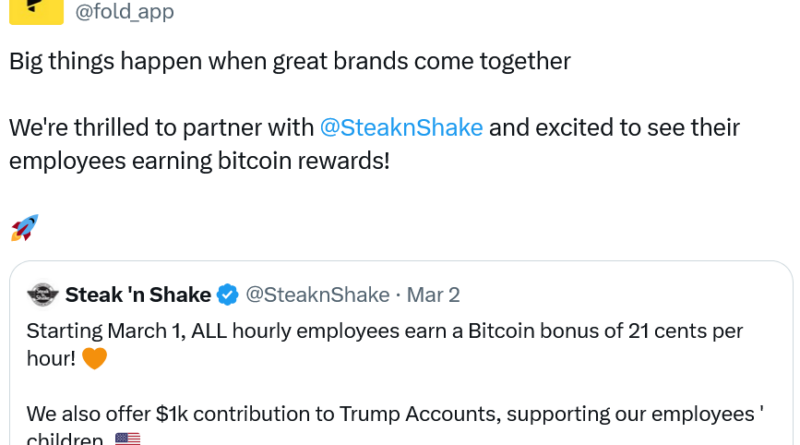Click the word "children" in the quoted post
800x445 pixels.
click(x=64, y=439)
